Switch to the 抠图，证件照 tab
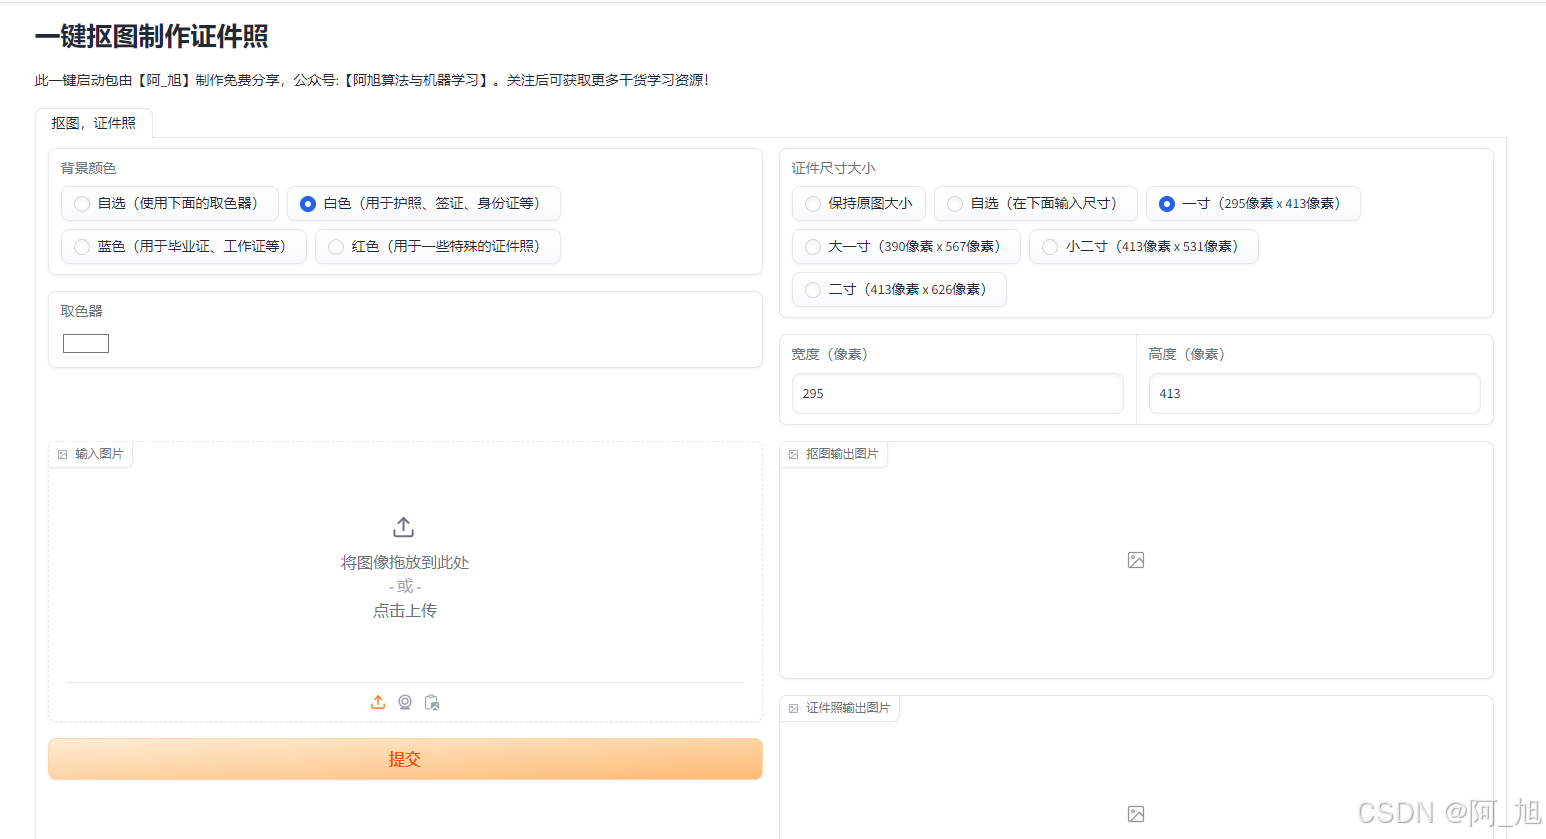 coord(93,122)
